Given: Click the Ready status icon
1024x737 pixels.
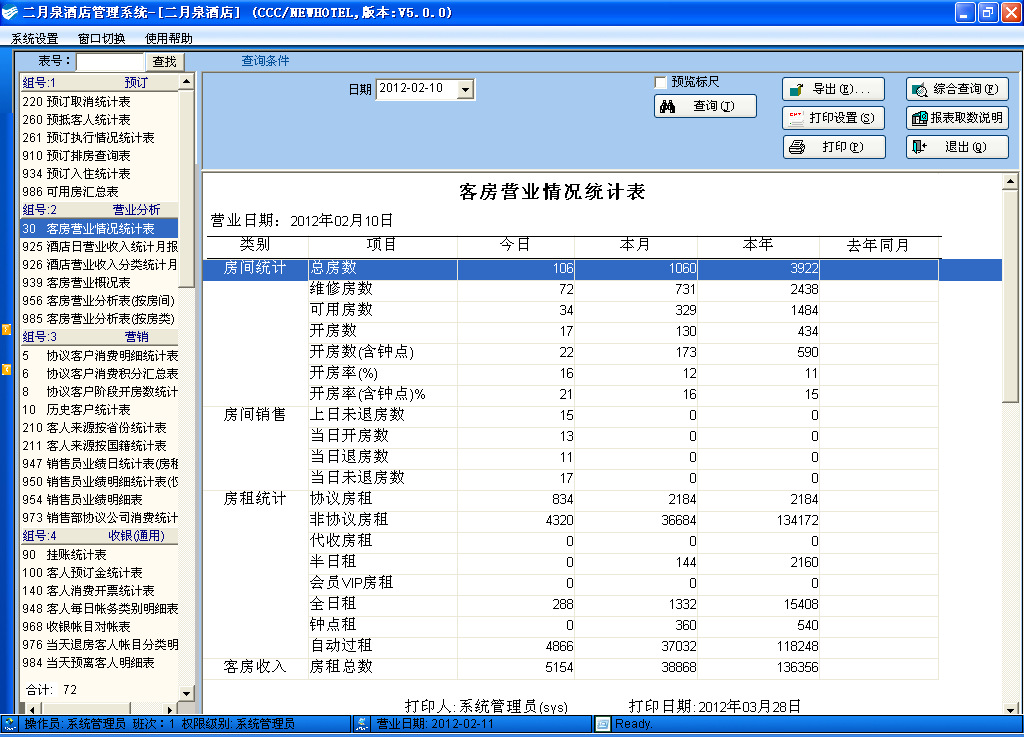Looking at the screenshot, I should [x=602, y=723].
